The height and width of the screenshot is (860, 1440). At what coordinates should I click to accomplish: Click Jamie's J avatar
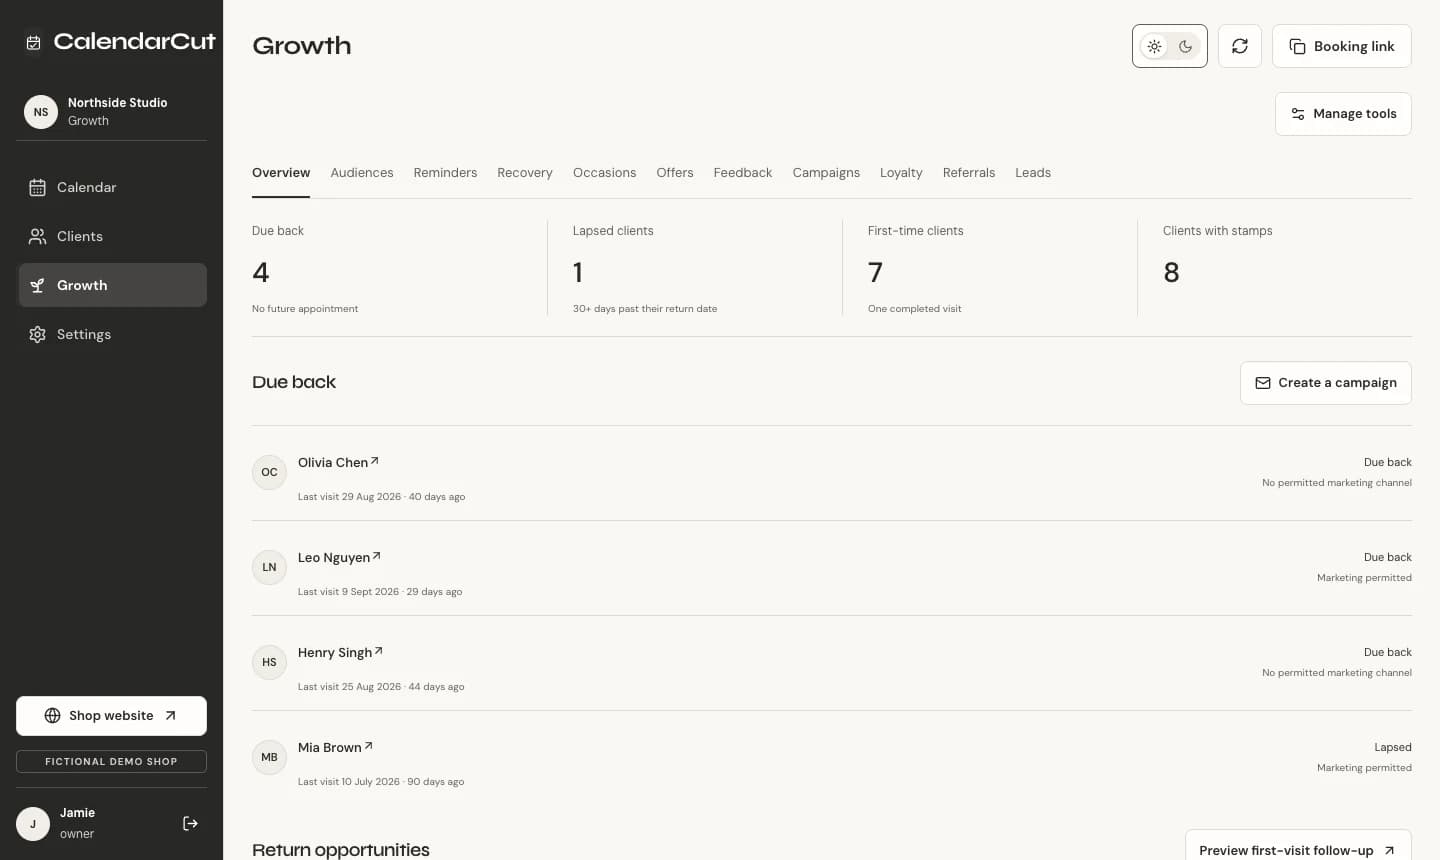[x=33, y=824]
